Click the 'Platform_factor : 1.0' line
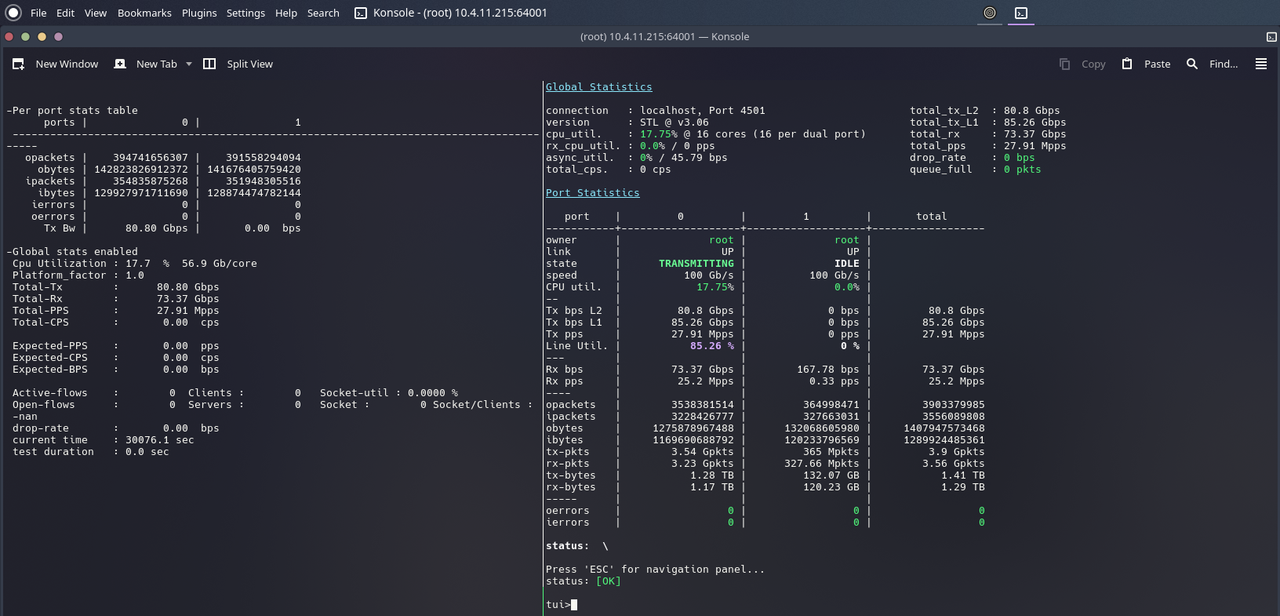The image size is (1280, 616). [x=78, y=275]
